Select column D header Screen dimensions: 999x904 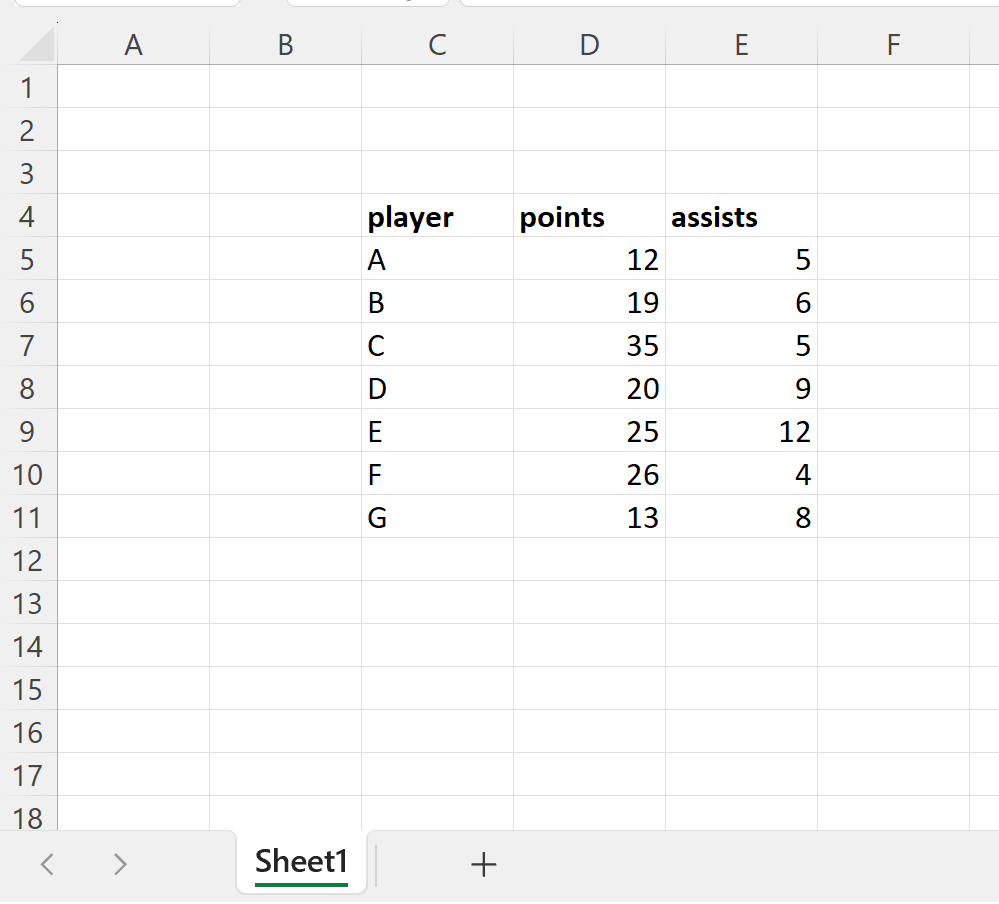tap(589, 44)
